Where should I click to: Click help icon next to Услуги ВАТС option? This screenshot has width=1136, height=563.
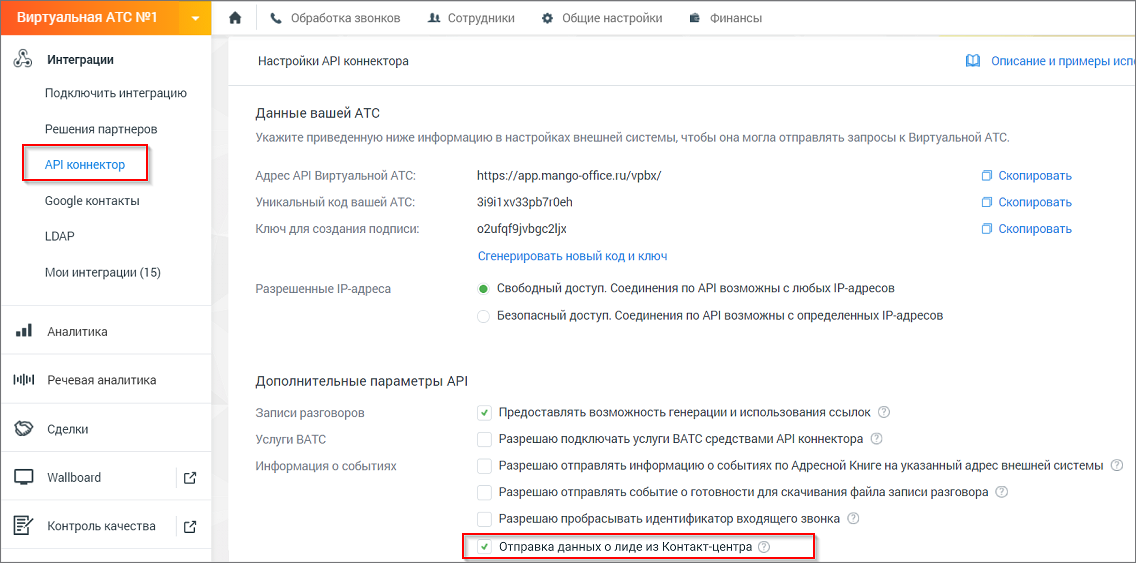tap(877, 439)
